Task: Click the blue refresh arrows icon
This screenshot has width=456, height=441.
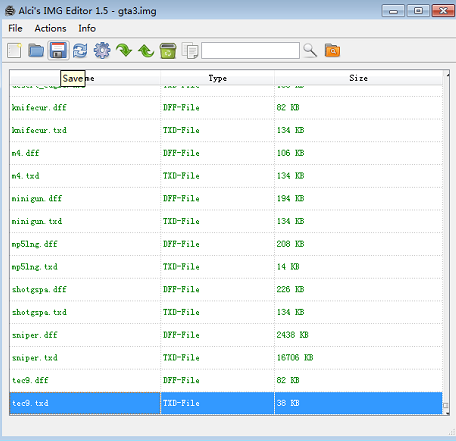Action: [x=80, y=51]
